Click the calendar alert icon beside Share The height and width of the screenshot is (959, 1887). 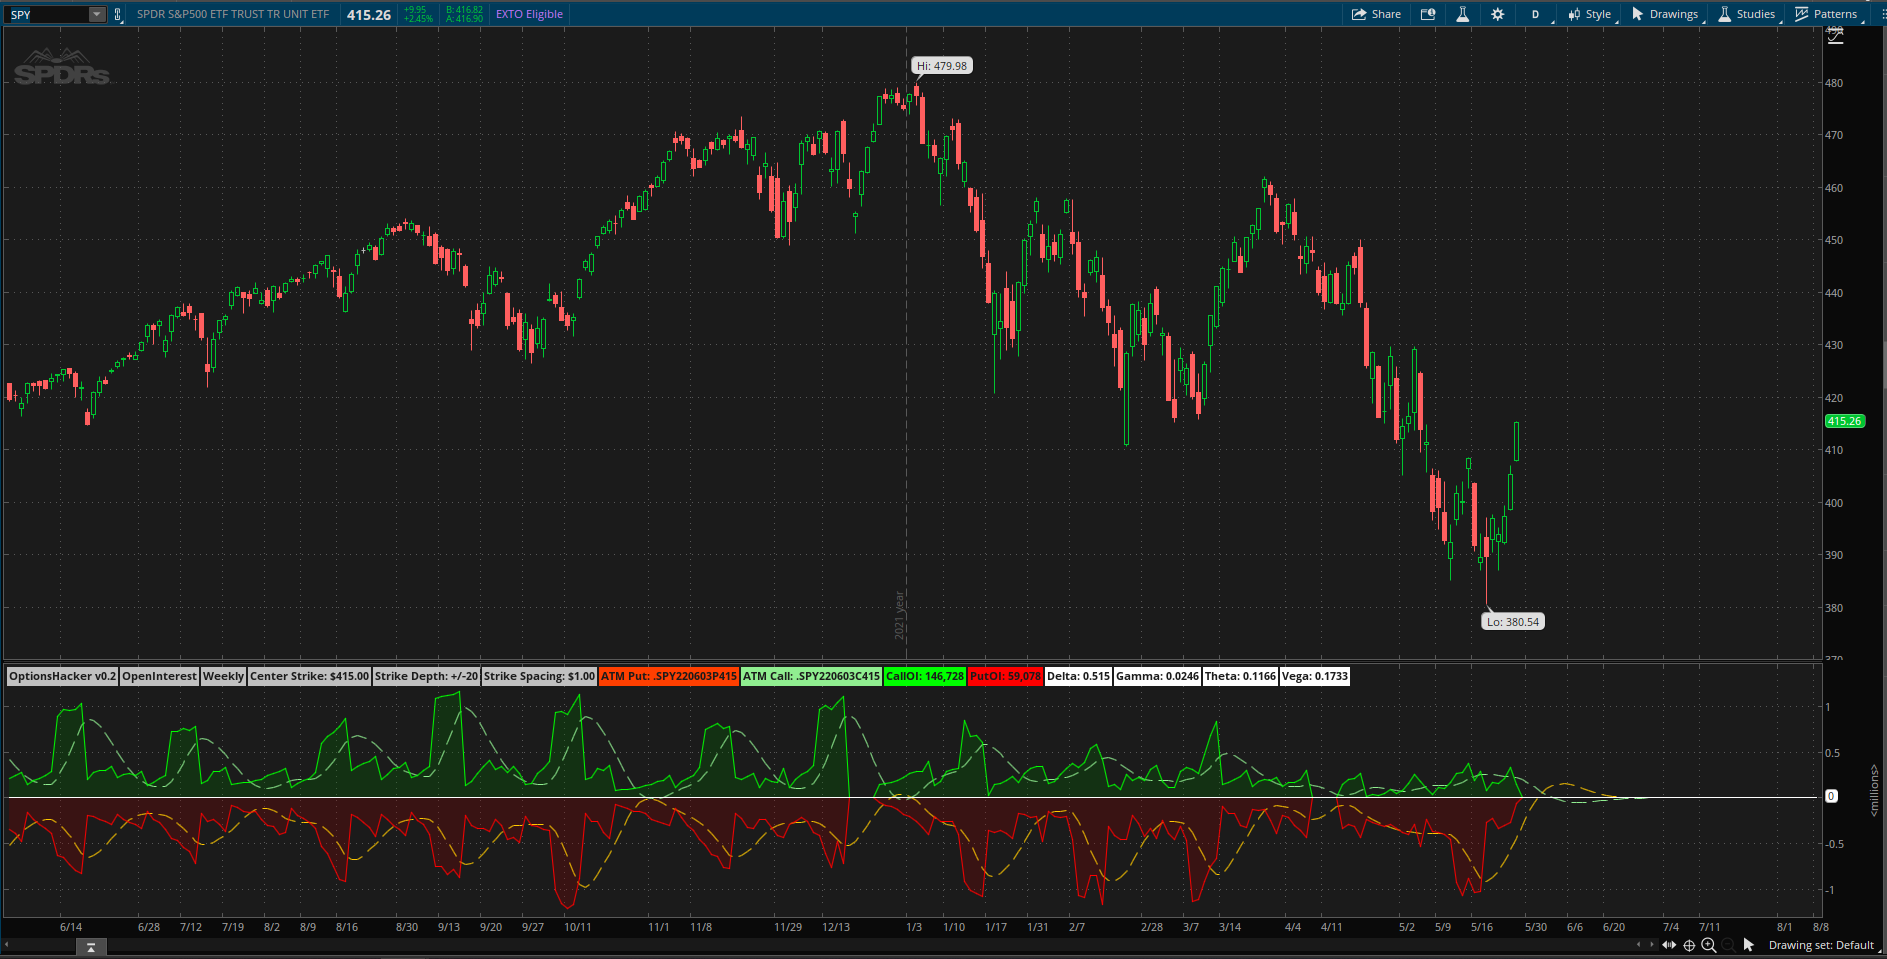[1428, 14]
